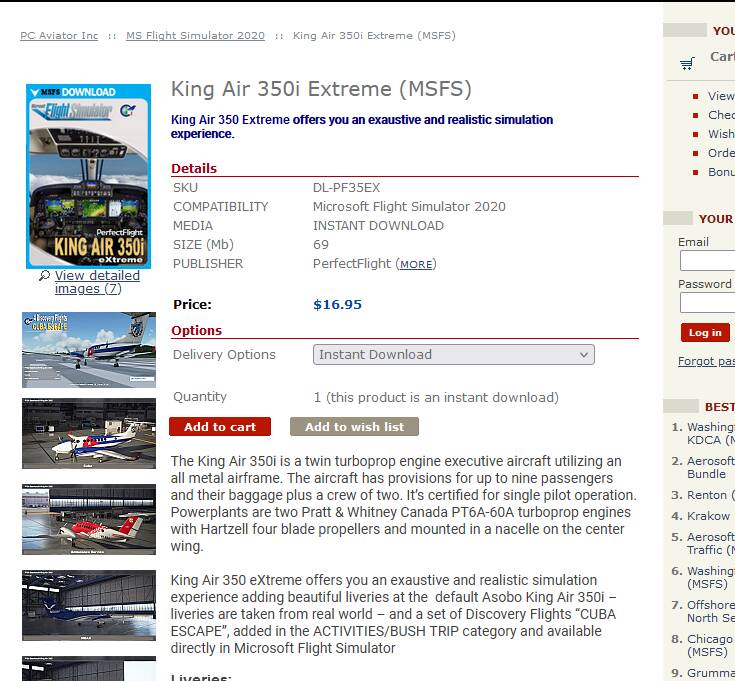This screenshot has height=681, width=735.
Task: Open the blue-white King Air hangar thumbnail
Action: [89, 434]
